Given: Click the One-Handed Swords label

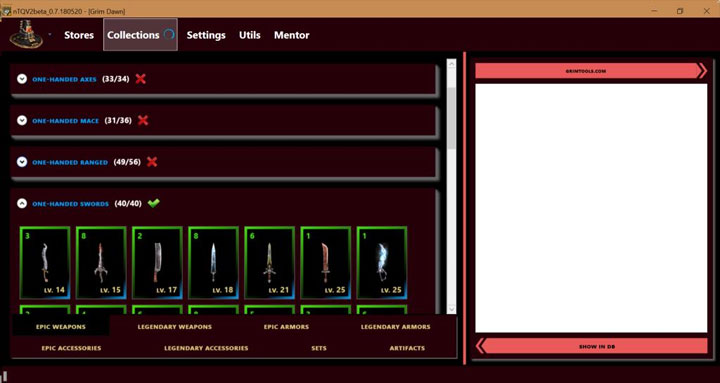Looking at the screenshot, I should click(x=70, y=204).
